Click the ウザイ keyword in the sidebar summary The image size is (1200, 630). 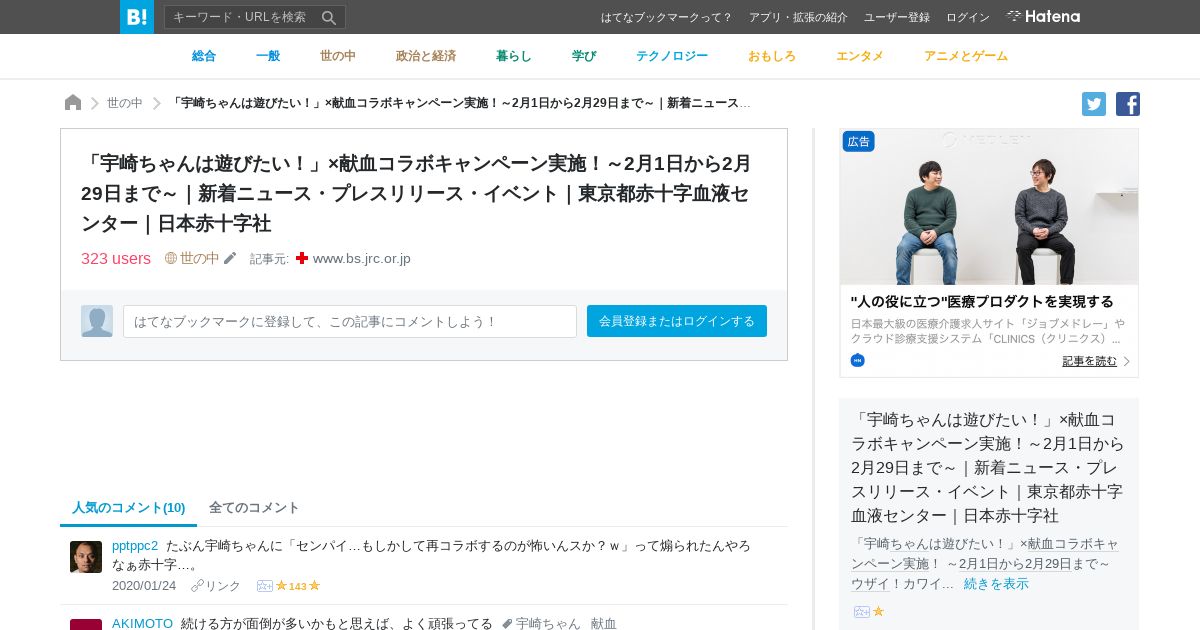[870, 583]
